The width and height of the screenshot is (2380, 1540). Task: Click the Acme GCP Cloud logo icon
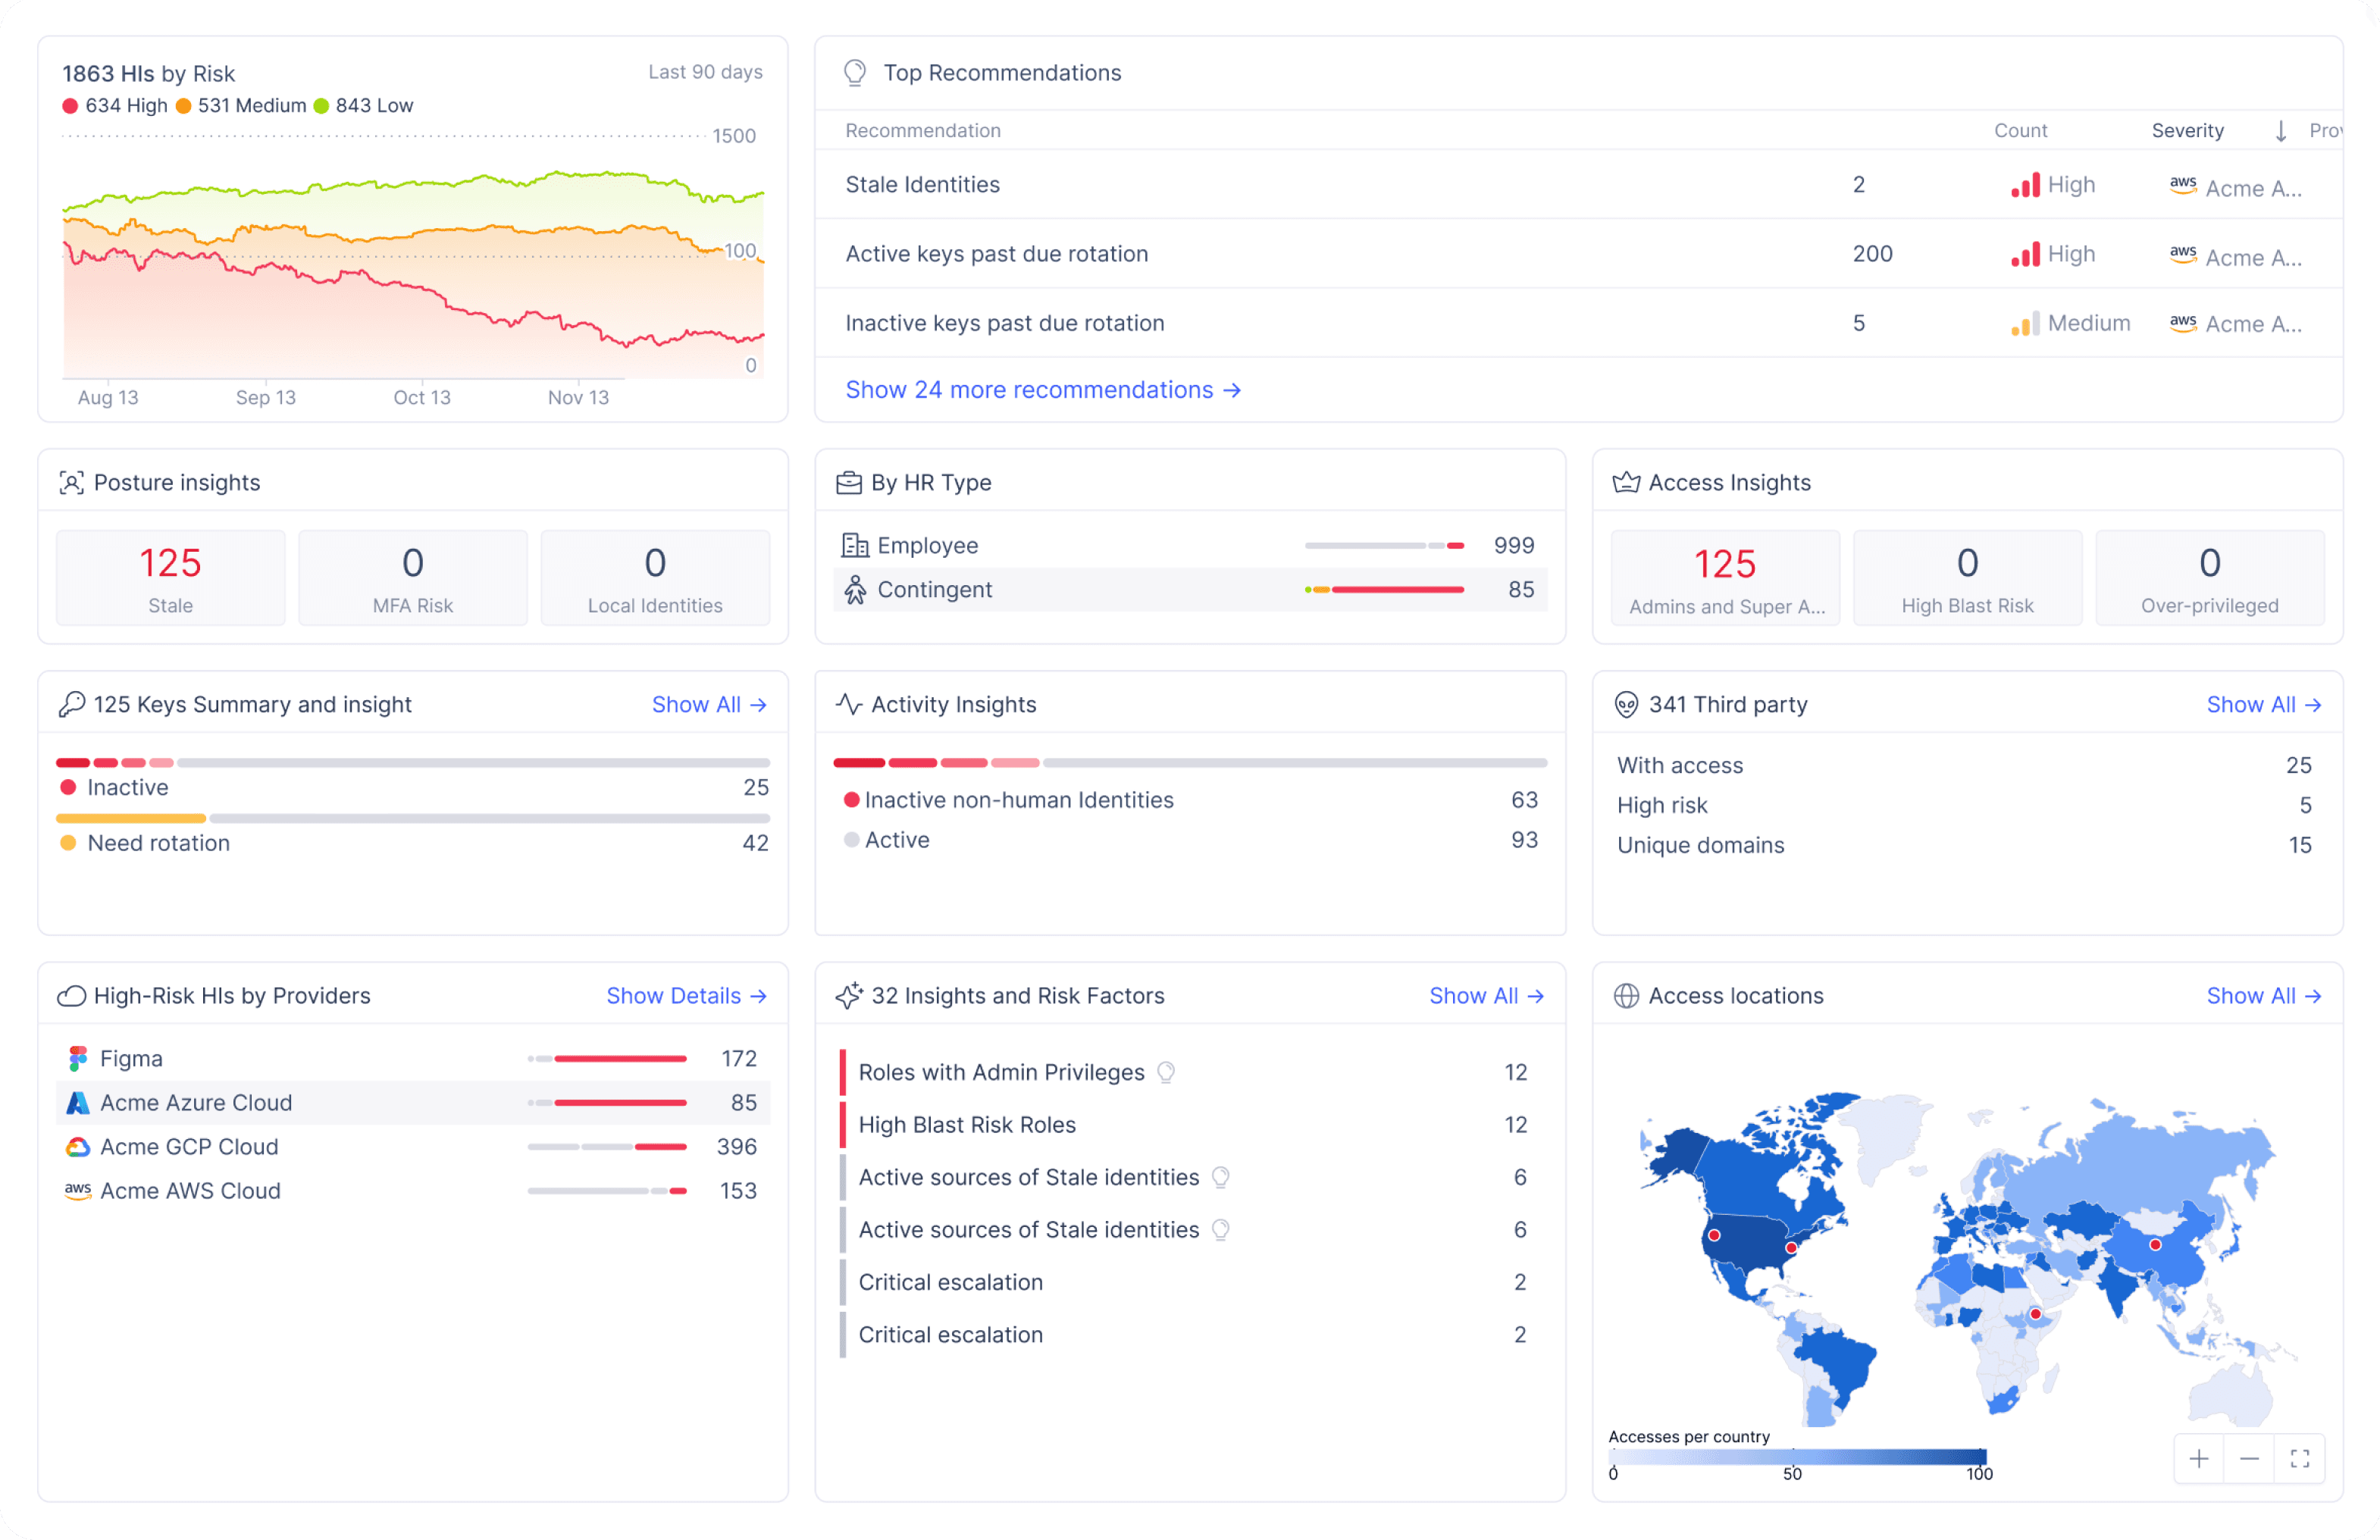point(77,1147)
